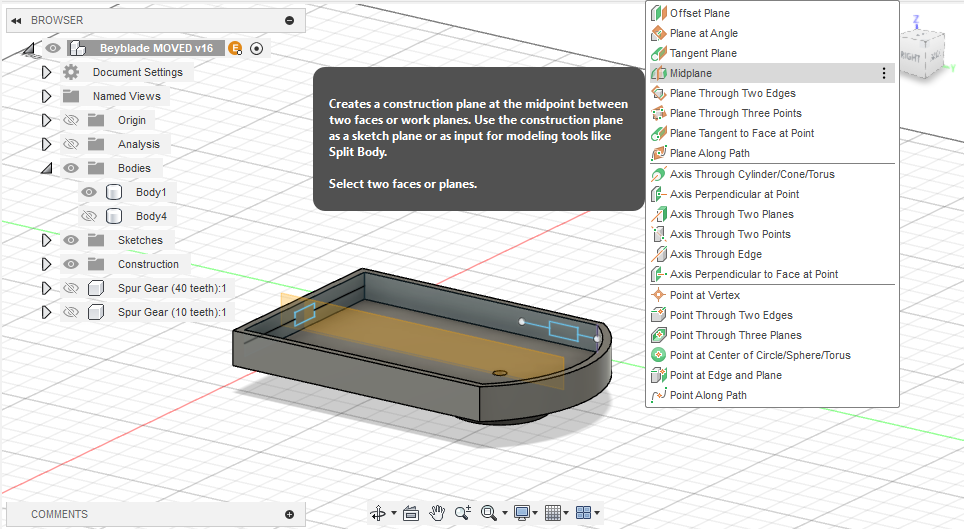Show the hidden Origin folder
Viewport: 964px width, 529px height.
pos(71,120)
